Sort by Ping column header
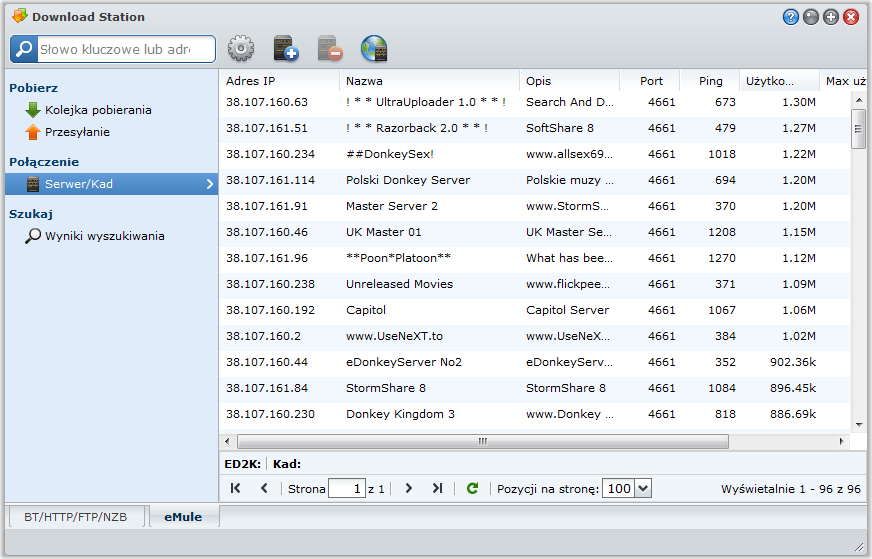872x559 pixels. (710, 81)
